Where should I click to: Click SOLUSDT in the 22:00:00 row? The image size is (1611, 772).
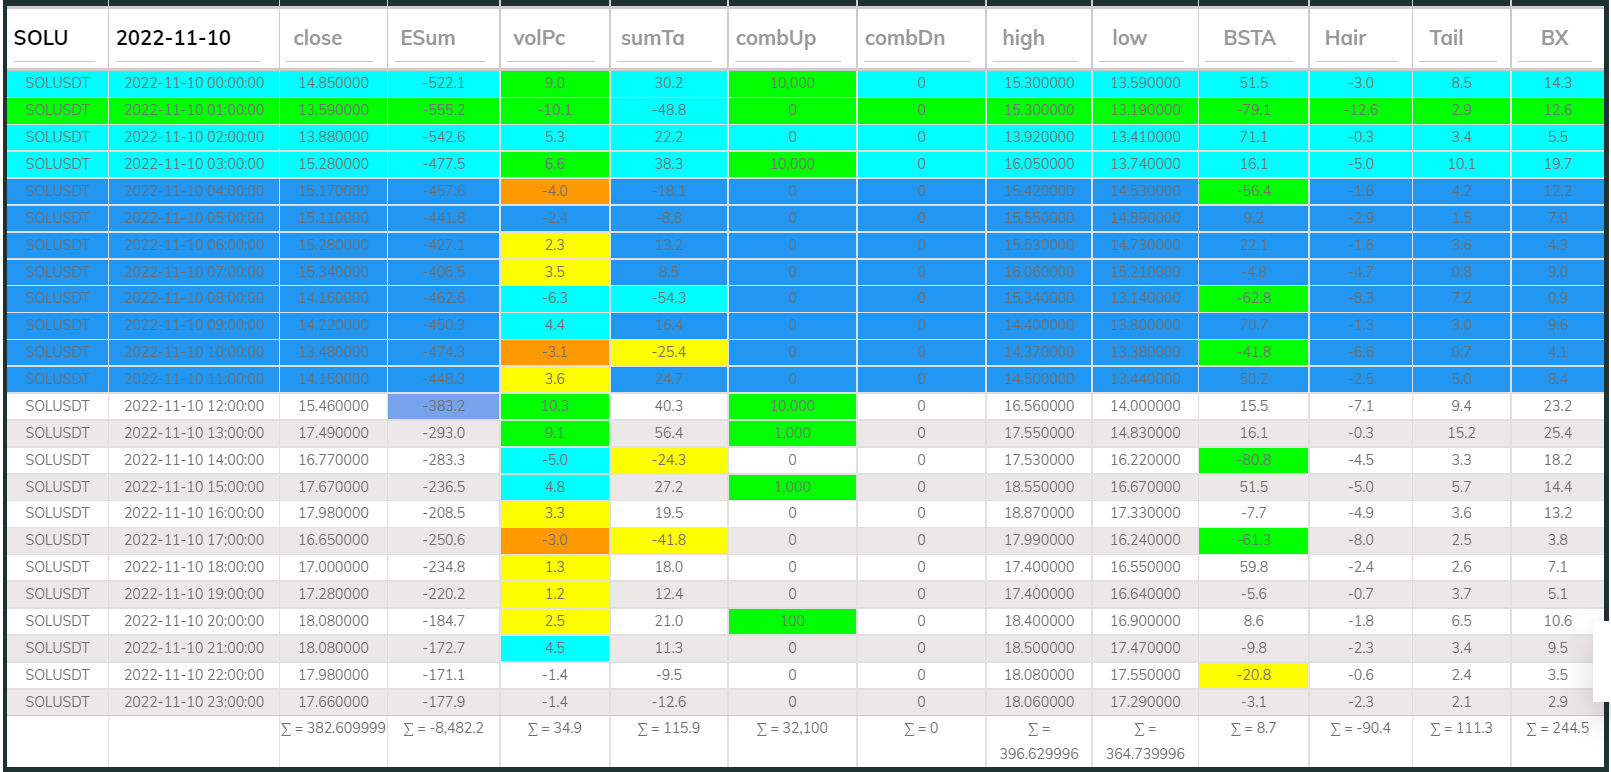57,675
